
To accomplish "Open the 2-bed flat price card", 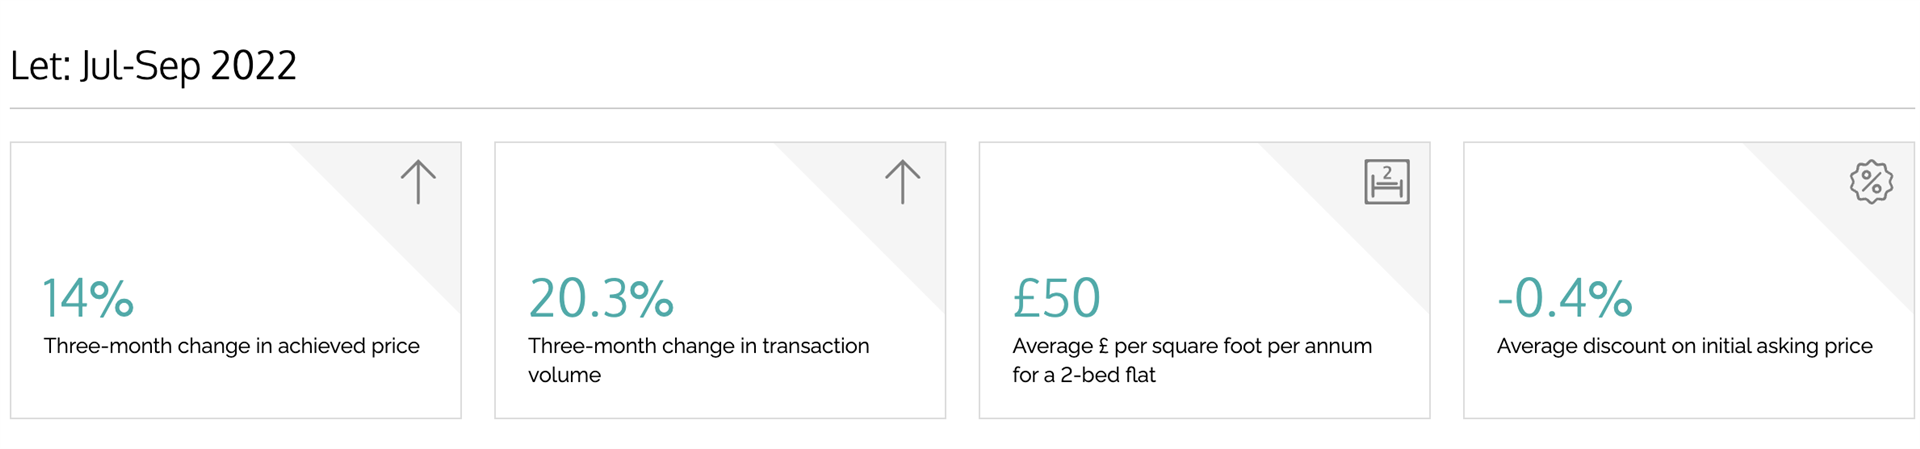I will tap(1204, 280).
